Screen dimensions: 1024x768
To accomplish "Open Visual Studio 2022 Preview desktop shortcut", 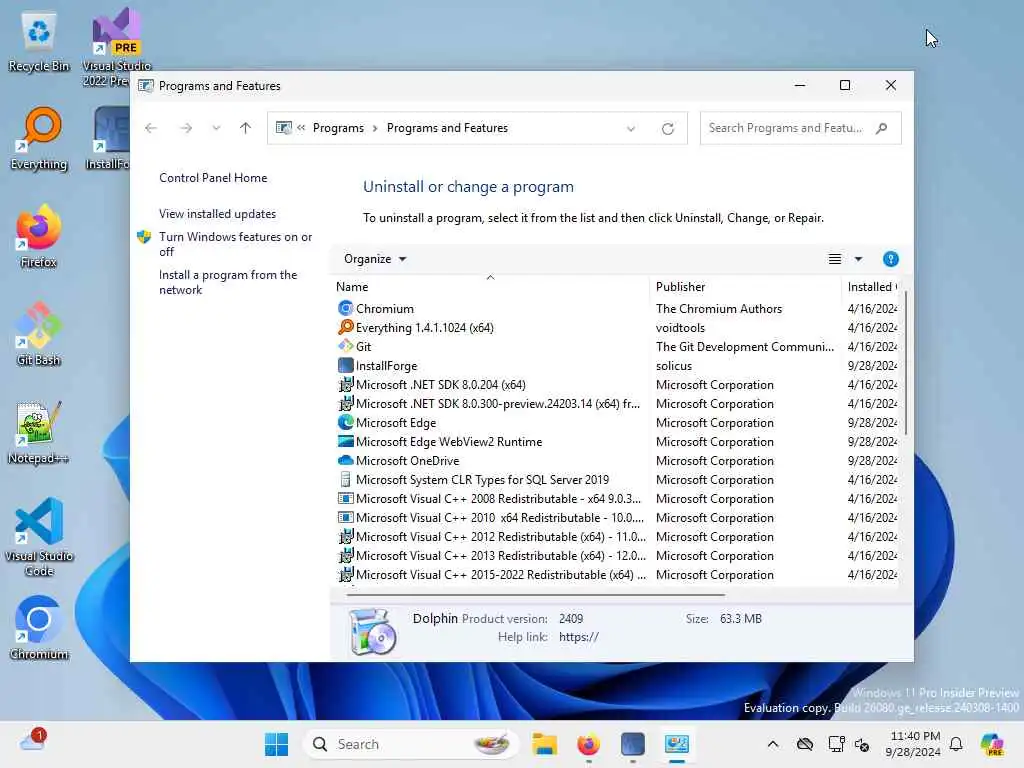I will (116, 47).
